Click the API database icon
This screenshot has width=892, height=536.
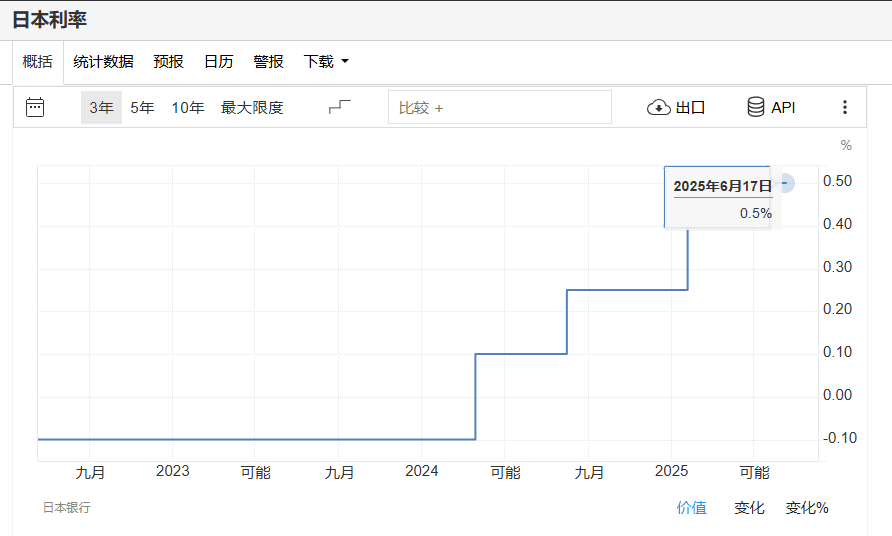(755, 107)
